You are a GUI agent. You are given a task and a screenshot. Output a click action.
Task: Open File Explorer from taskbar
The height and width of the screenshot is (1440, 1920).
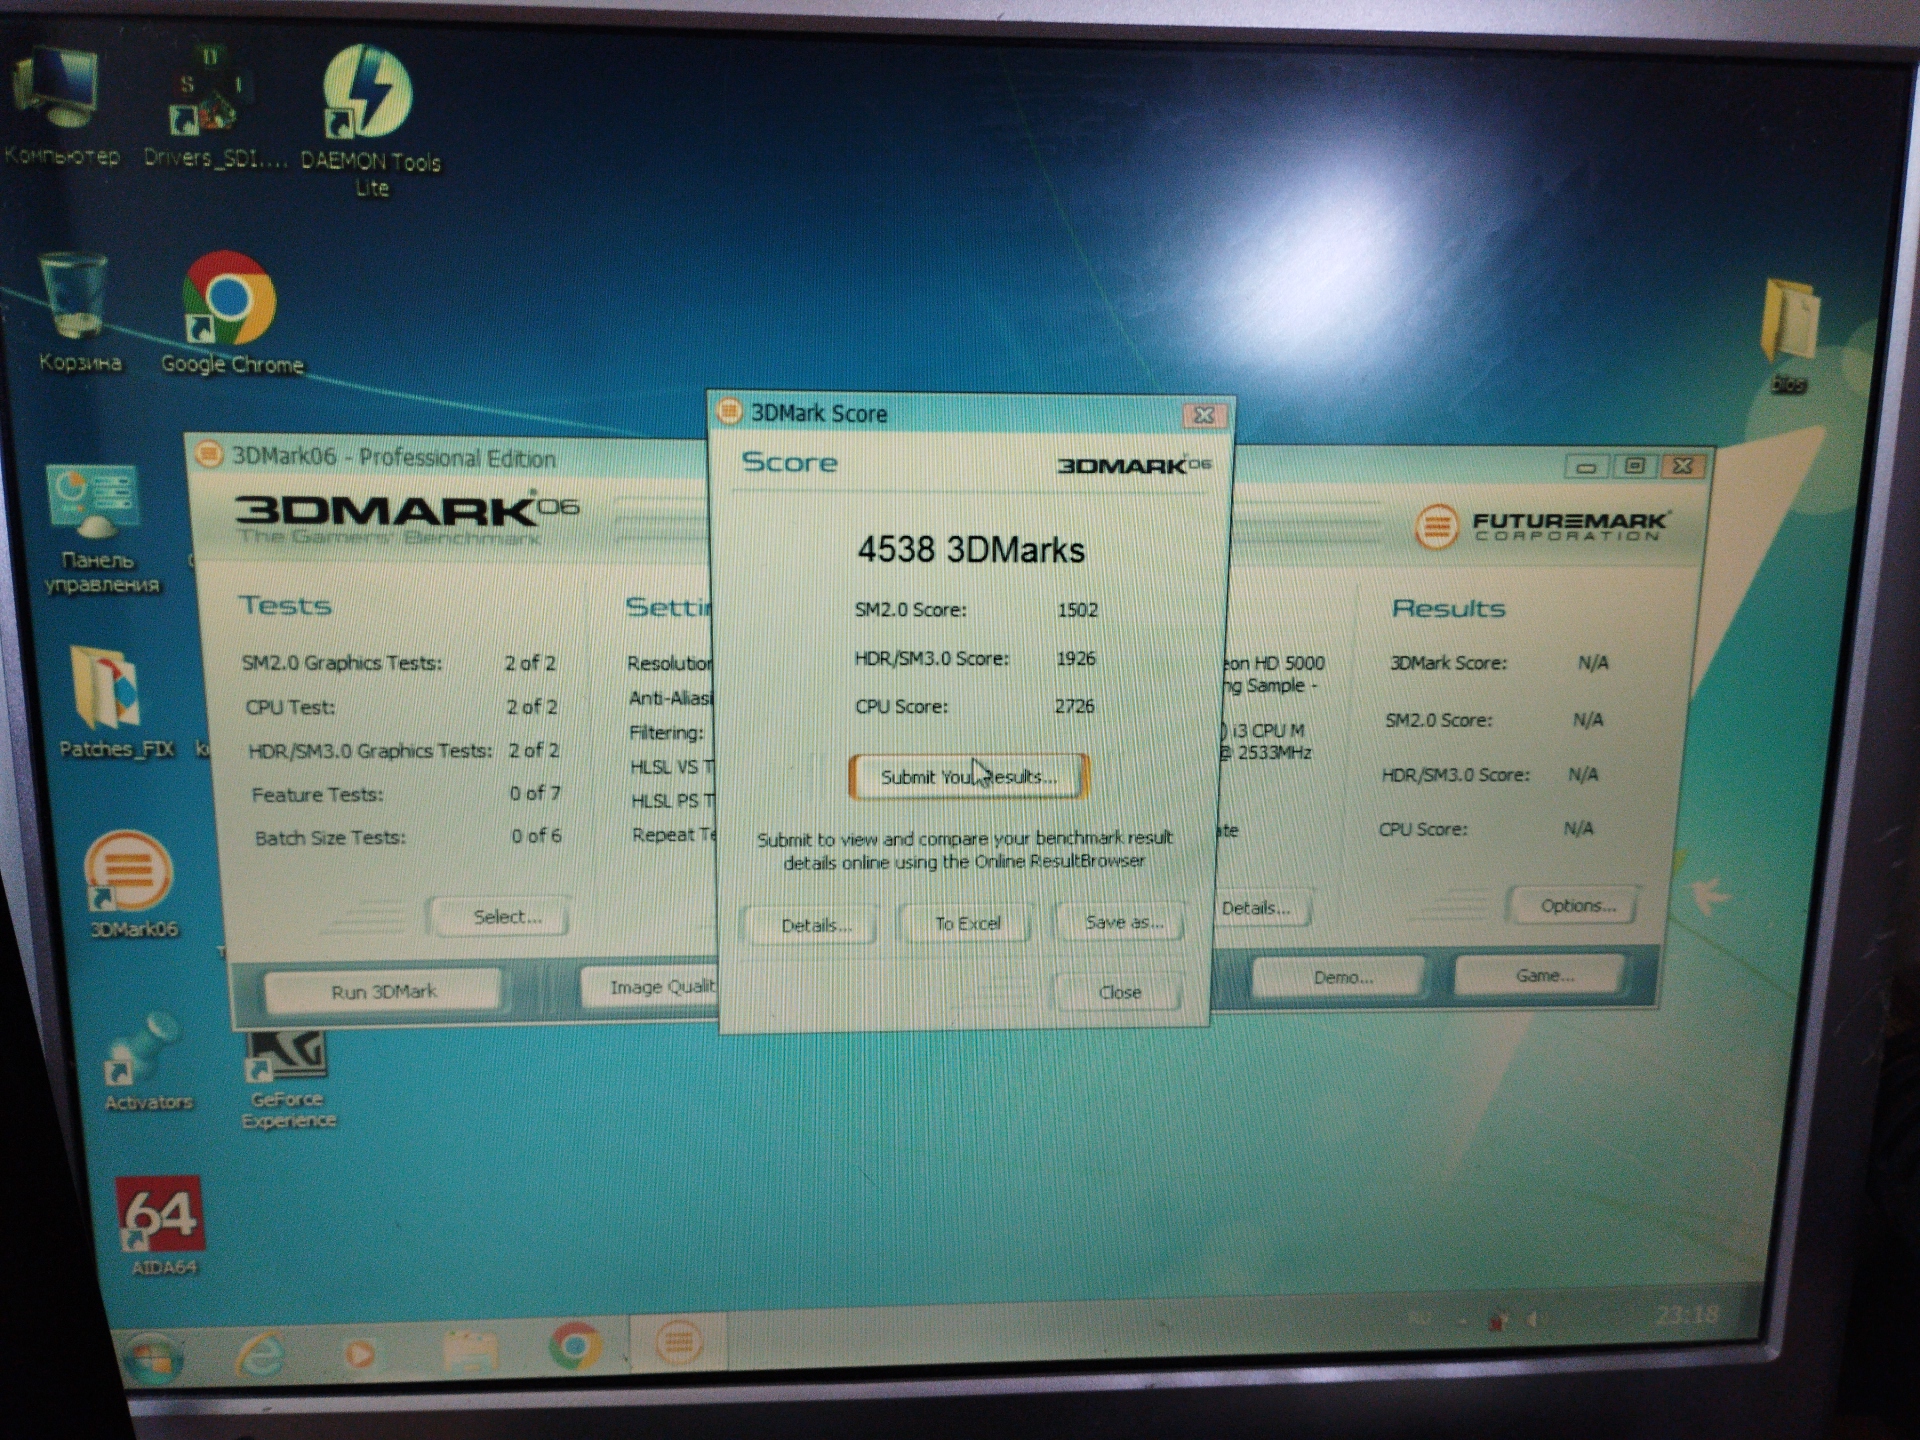470,1350
